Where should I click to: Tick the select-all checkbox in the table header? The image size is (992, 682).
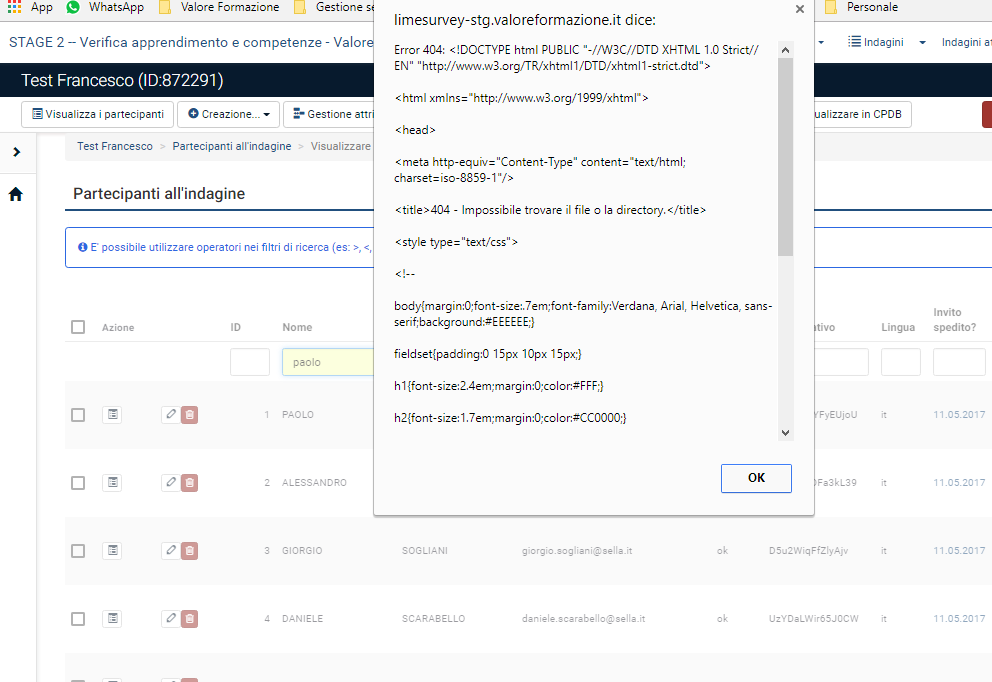point(78,327)
